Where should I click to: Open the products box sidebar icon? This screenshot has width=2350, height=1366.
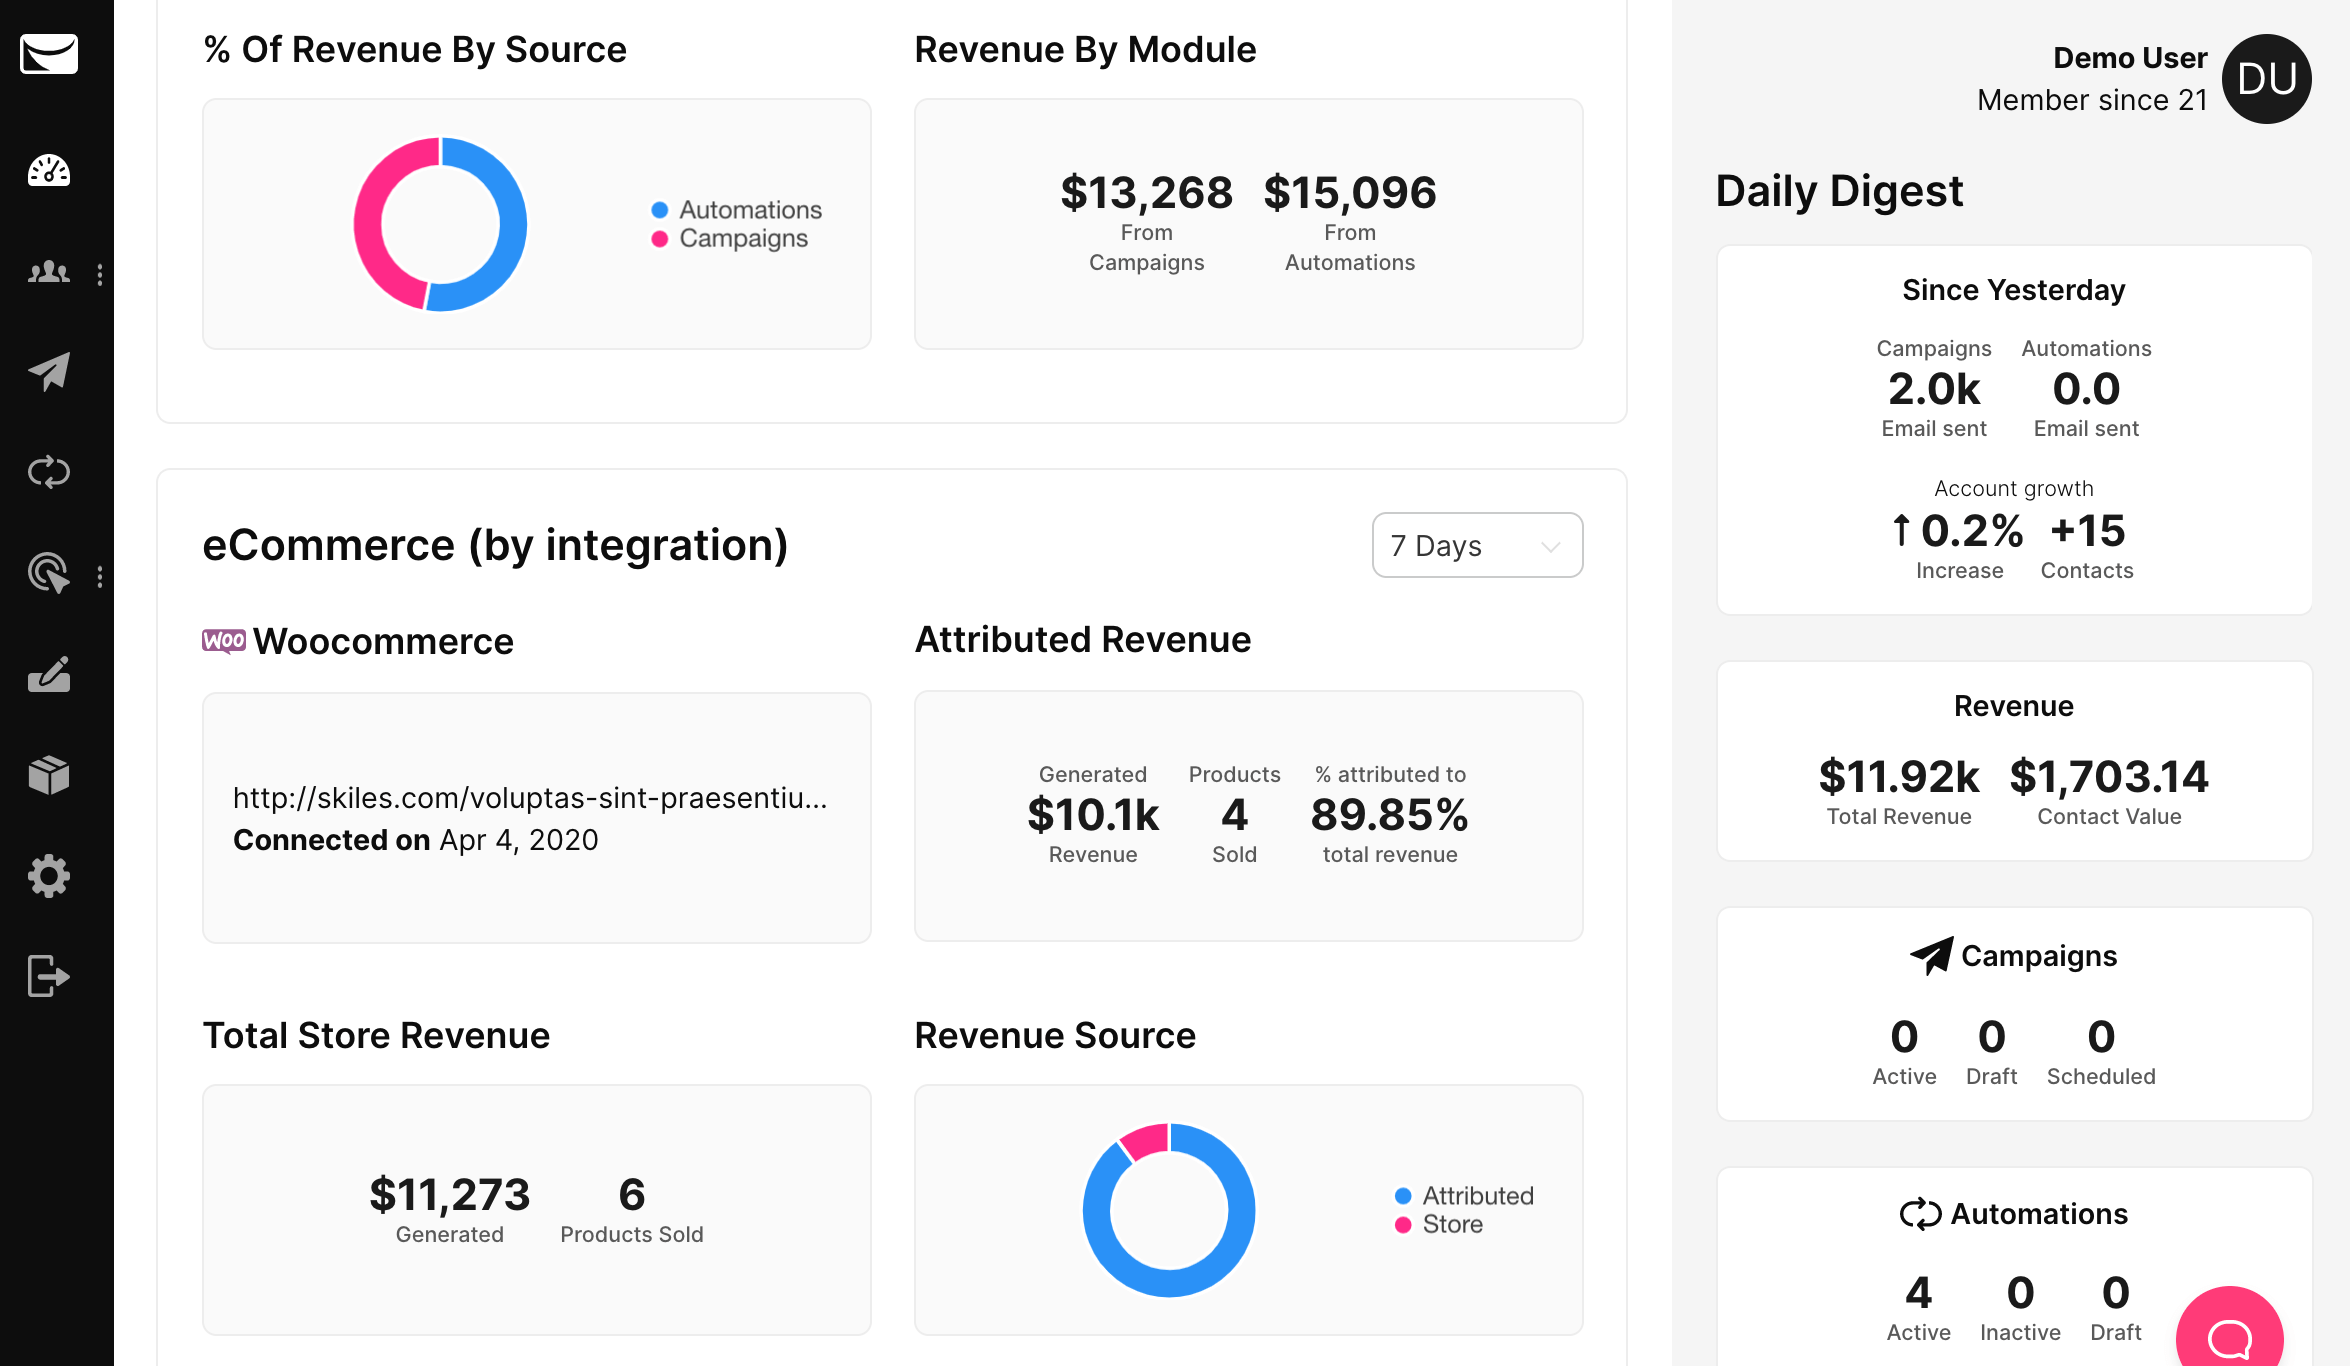49,775
